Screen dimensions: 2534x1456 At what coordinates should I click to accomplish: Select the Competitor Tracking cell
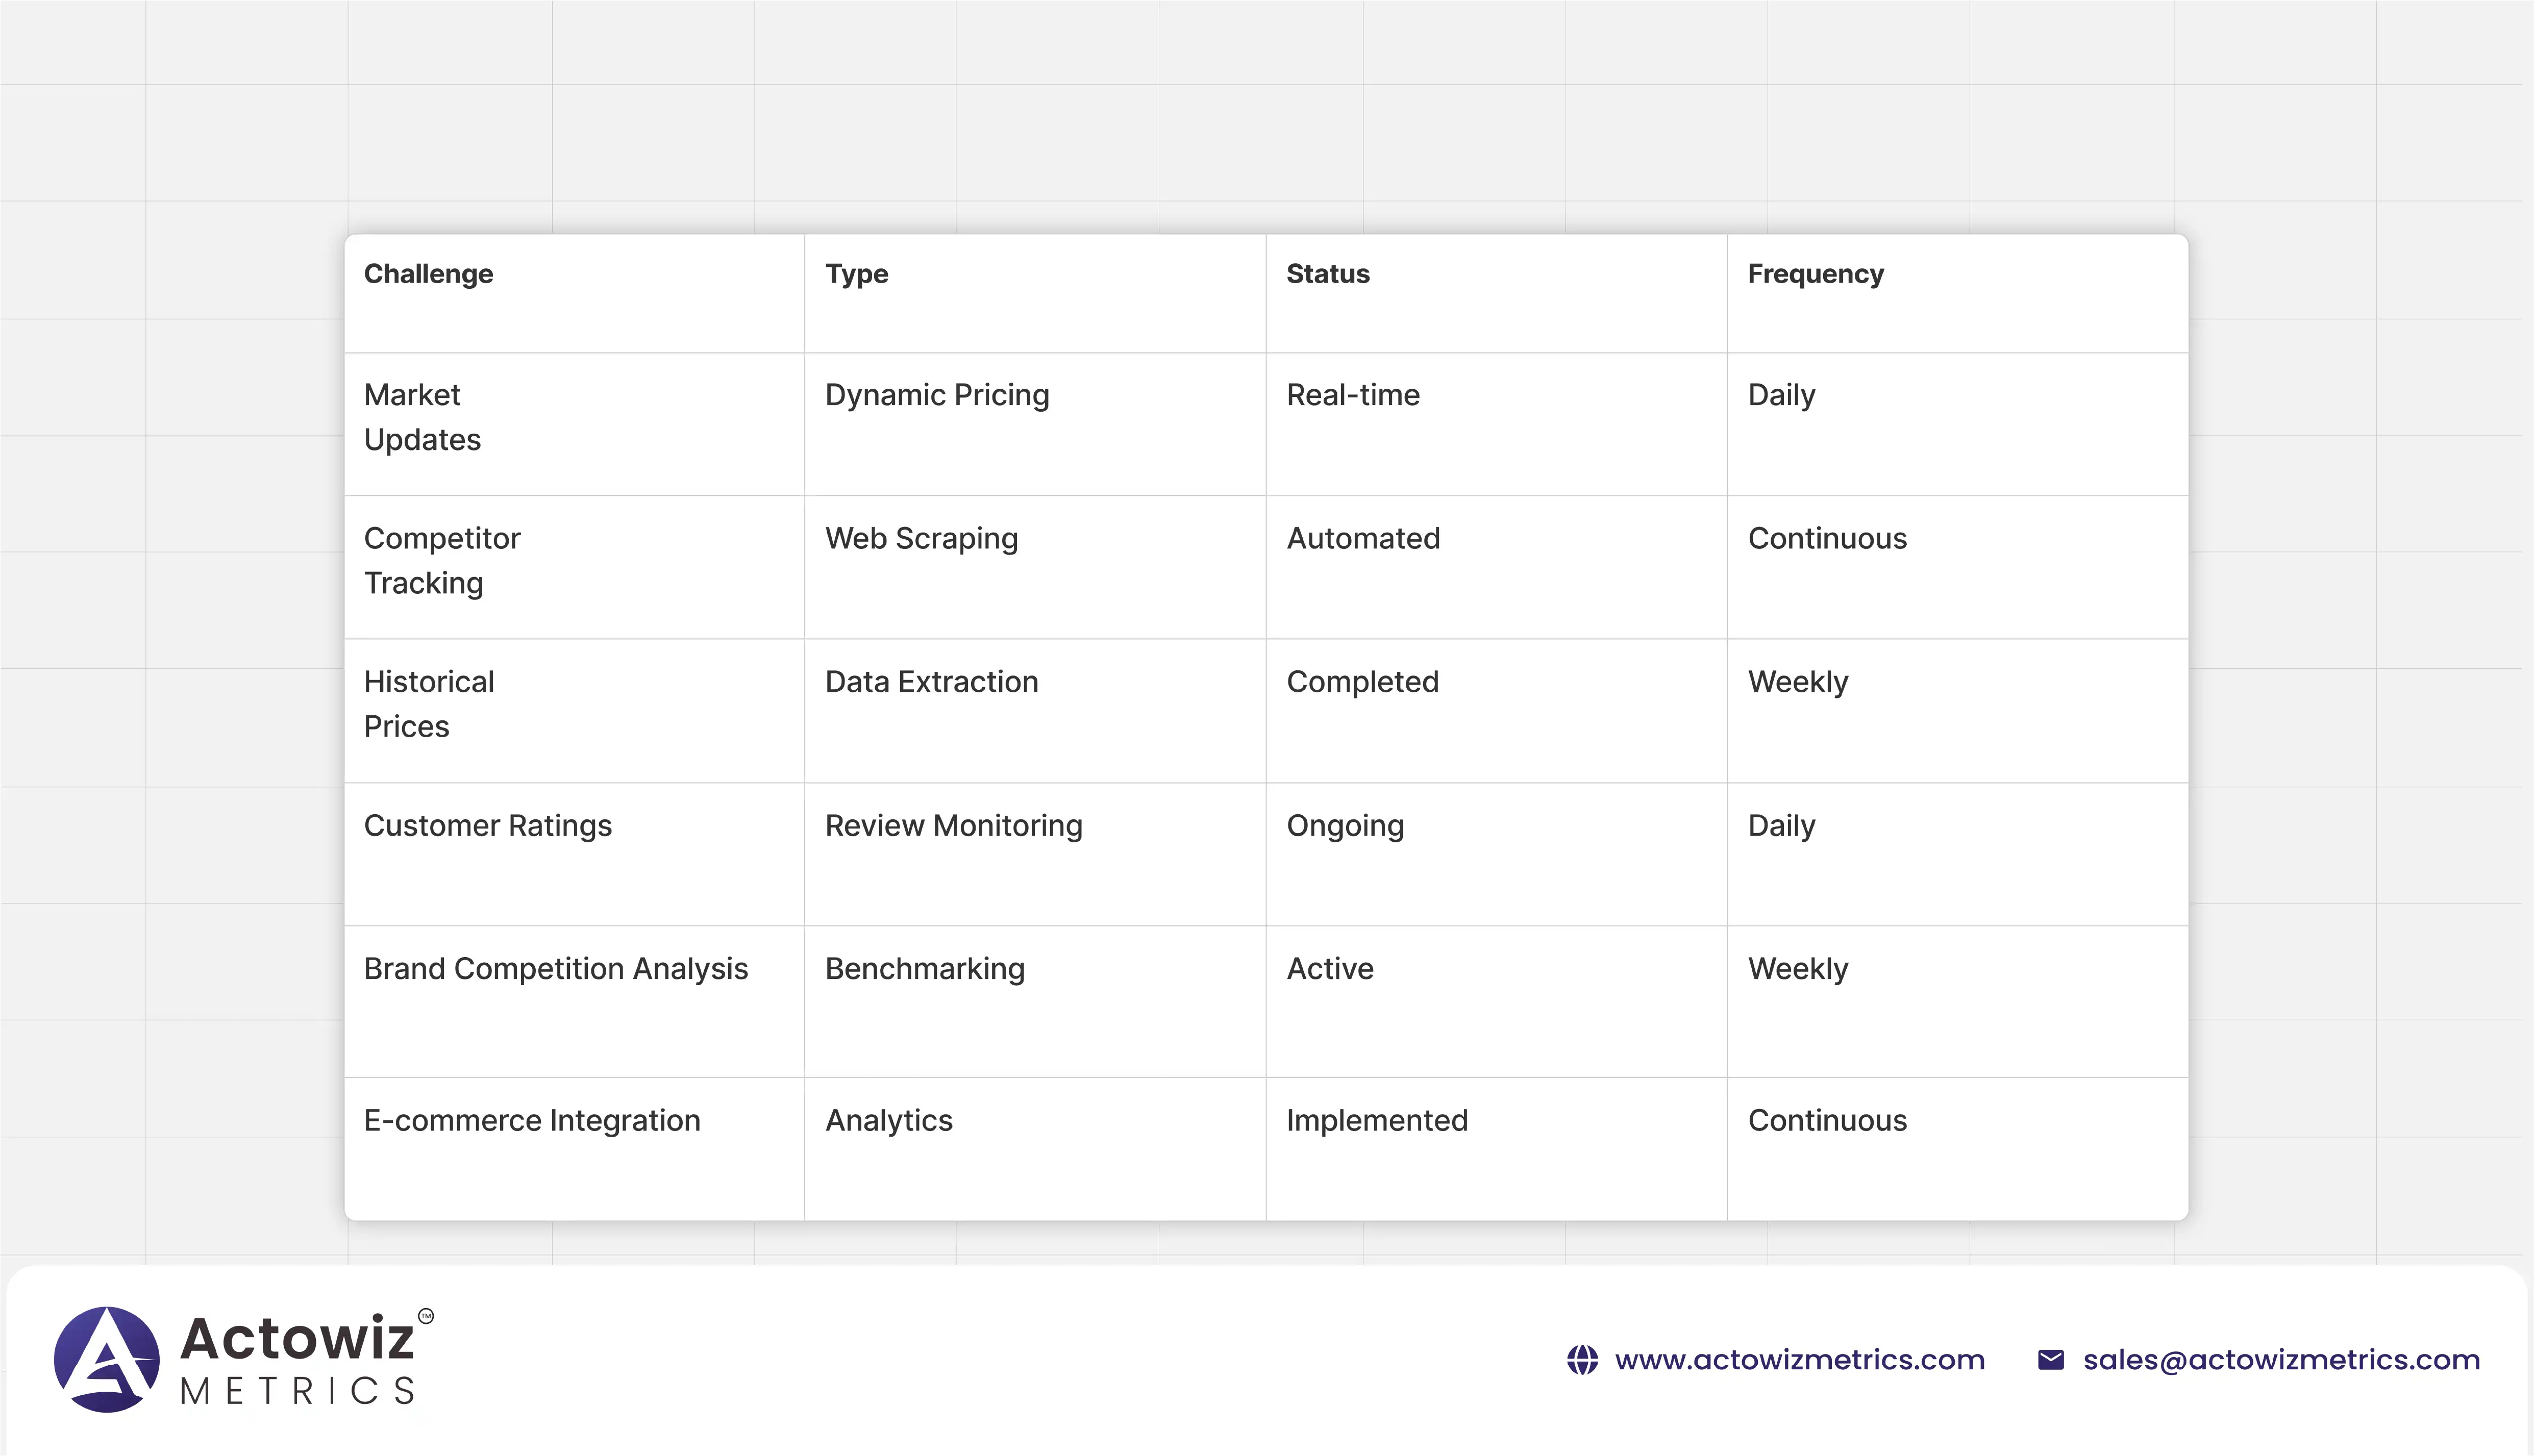click(441, 560)
